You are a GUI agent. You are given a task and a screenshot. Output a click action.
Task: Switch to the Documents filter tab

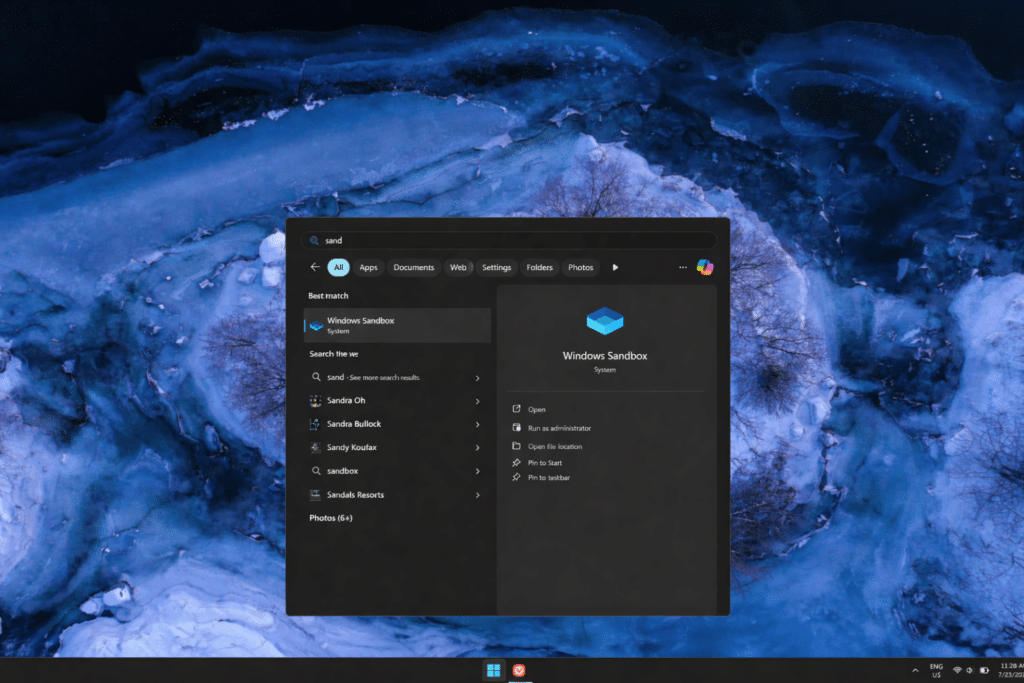413,267
